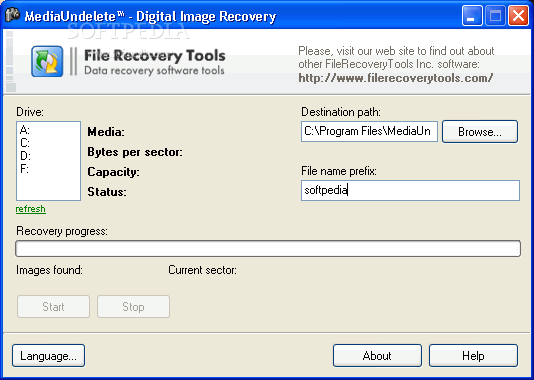Click into the Destination path field
Image resolution: width=534 pixels, height=380 pixels.
point(369,131)
